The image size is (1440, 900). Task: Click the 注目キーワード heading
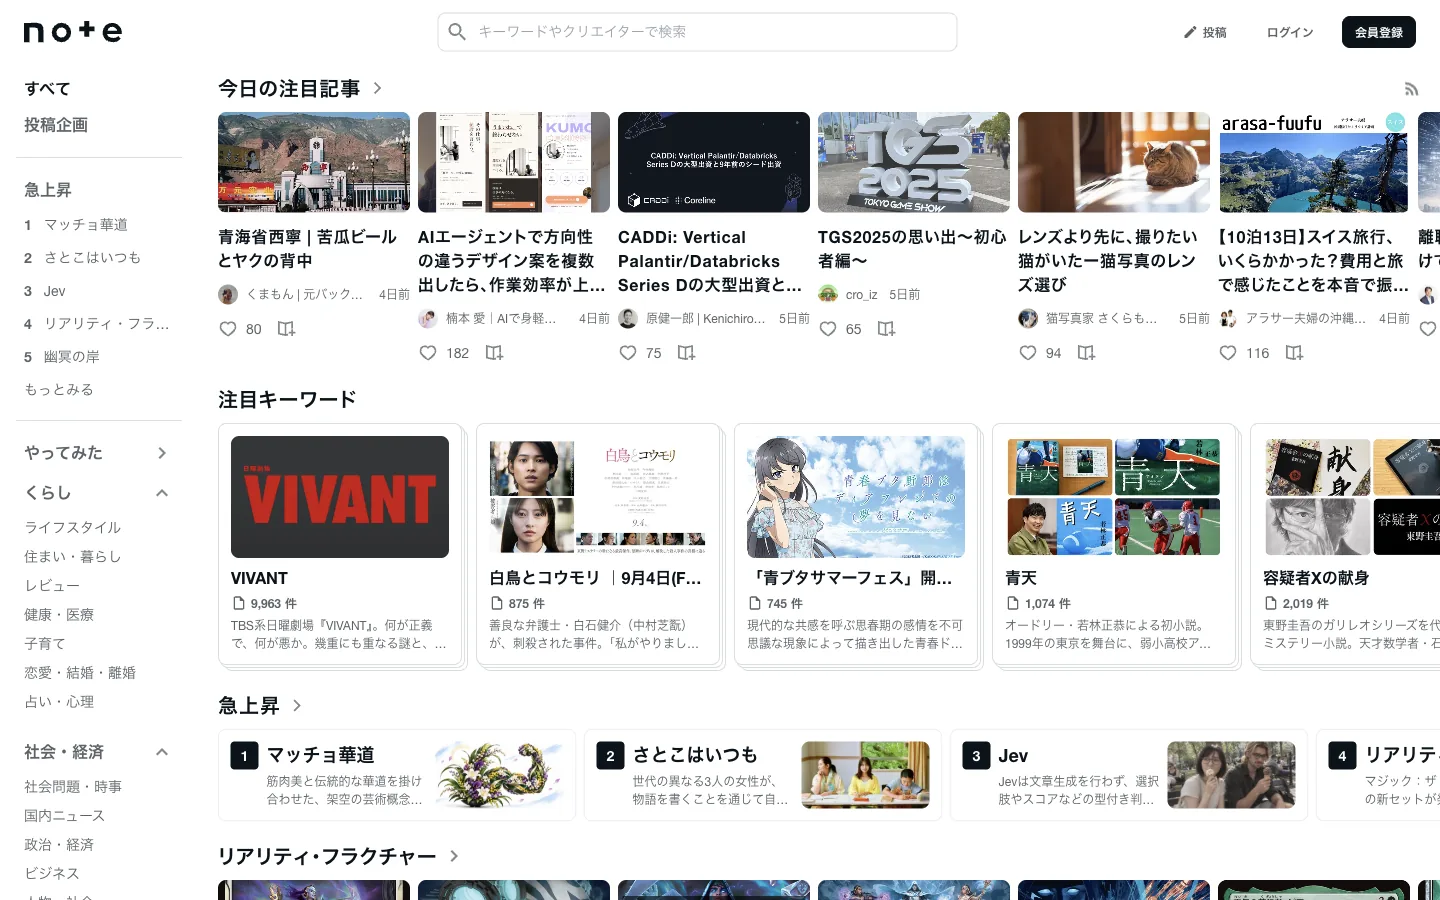coord(287,399)
